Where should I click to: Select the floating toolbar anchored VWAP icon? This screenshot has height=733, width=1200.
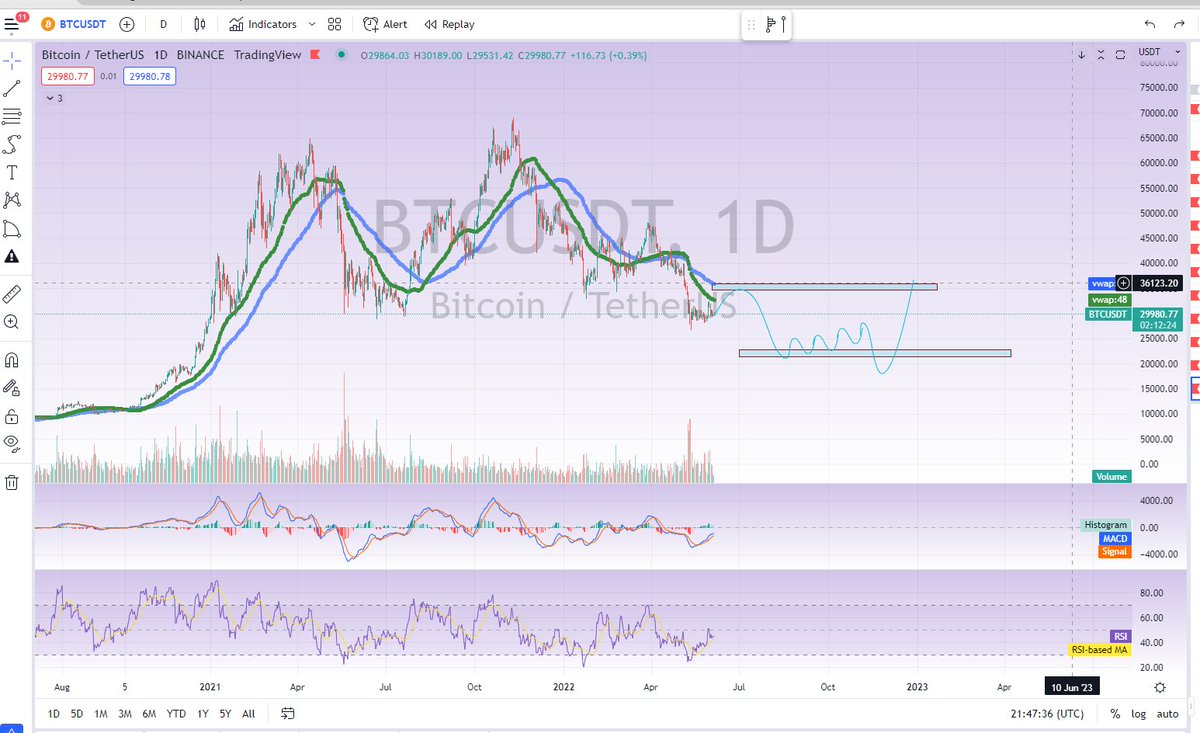770,24
